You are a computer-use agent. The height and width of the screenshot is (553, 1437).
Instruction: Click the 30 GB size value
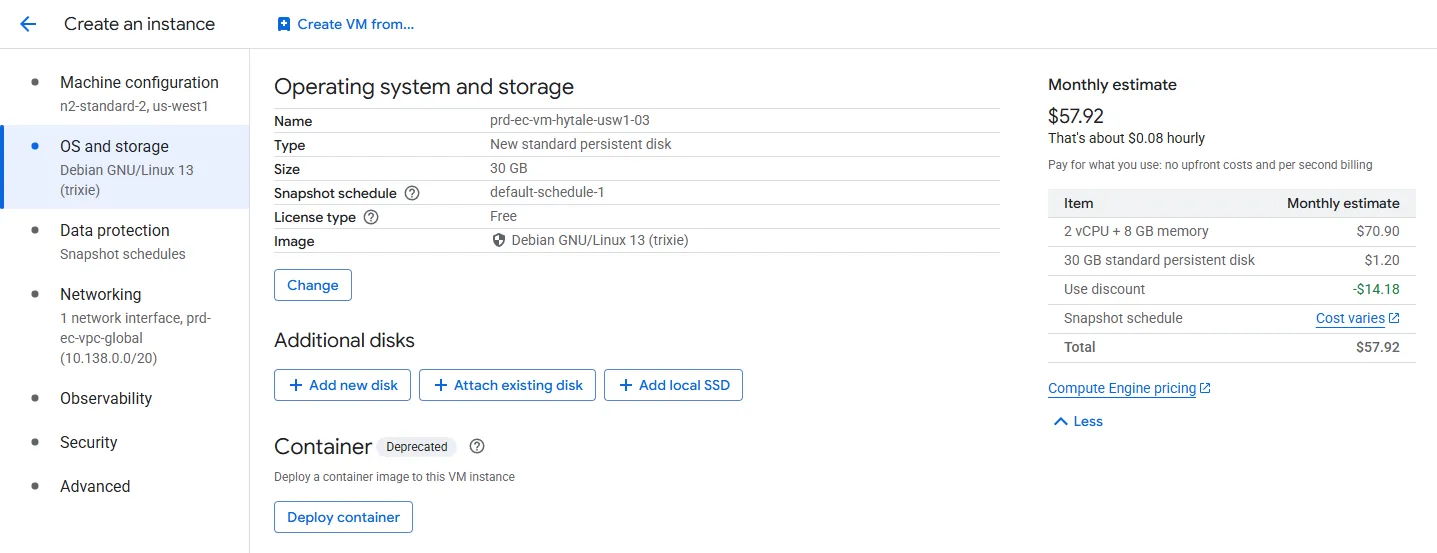(x=509, y=168)
